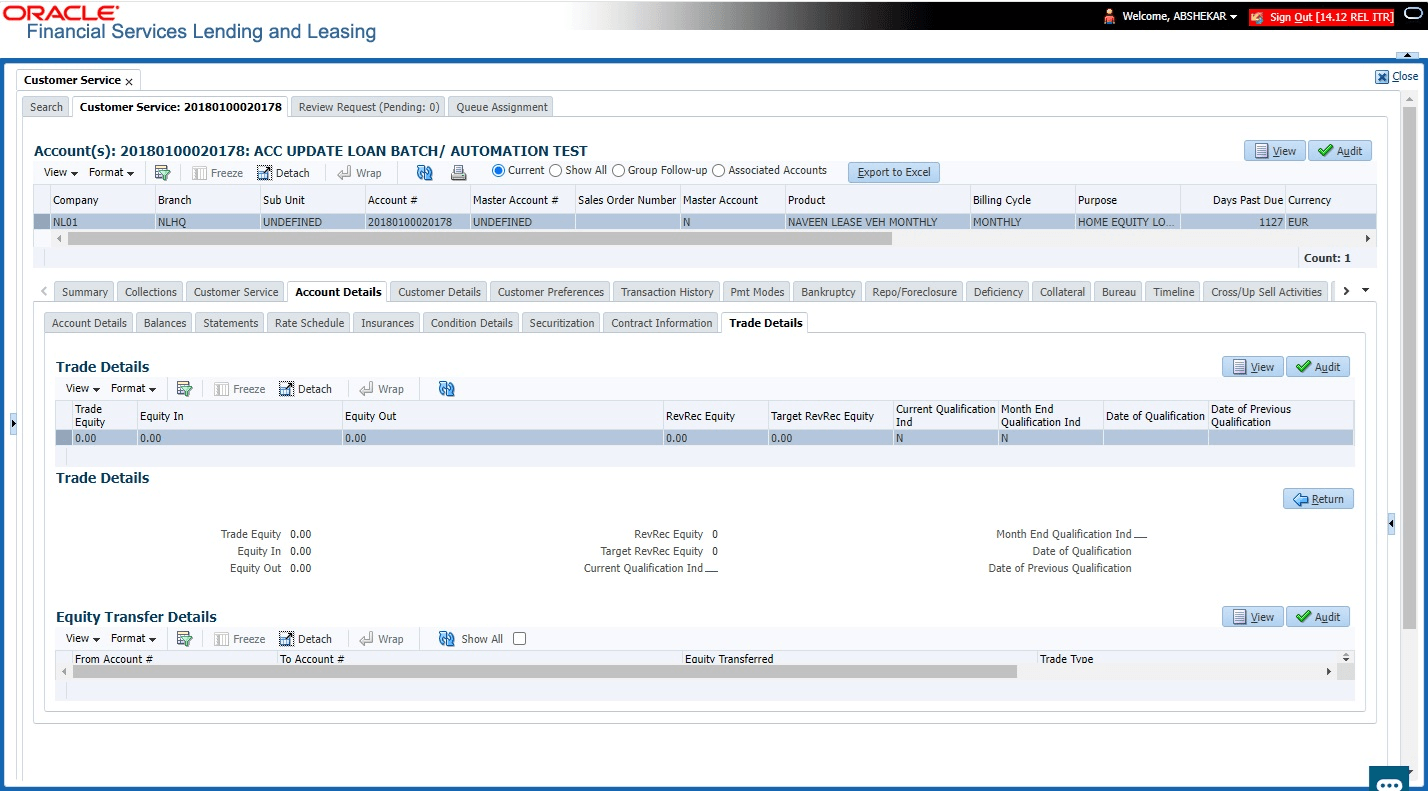Click the NAVEEN LEASE VEH MONTHLY product cell

[x=877, y=222]
